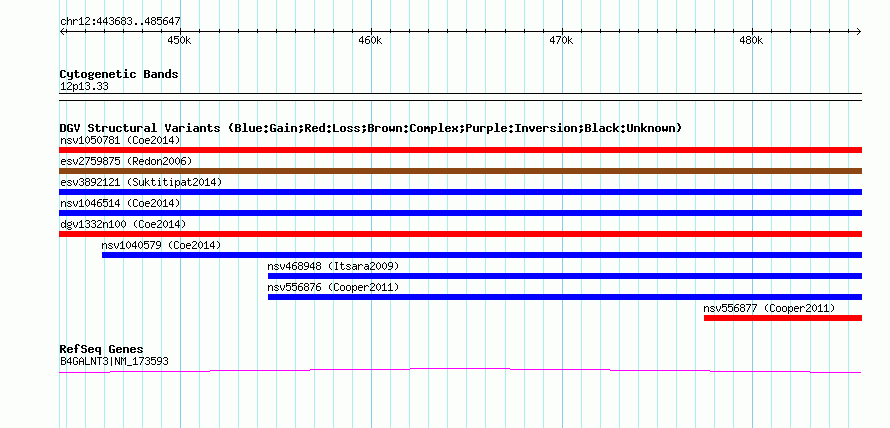
Task: Select the nsv1046514 (Coe2014) label
Action: coord(120,203)
